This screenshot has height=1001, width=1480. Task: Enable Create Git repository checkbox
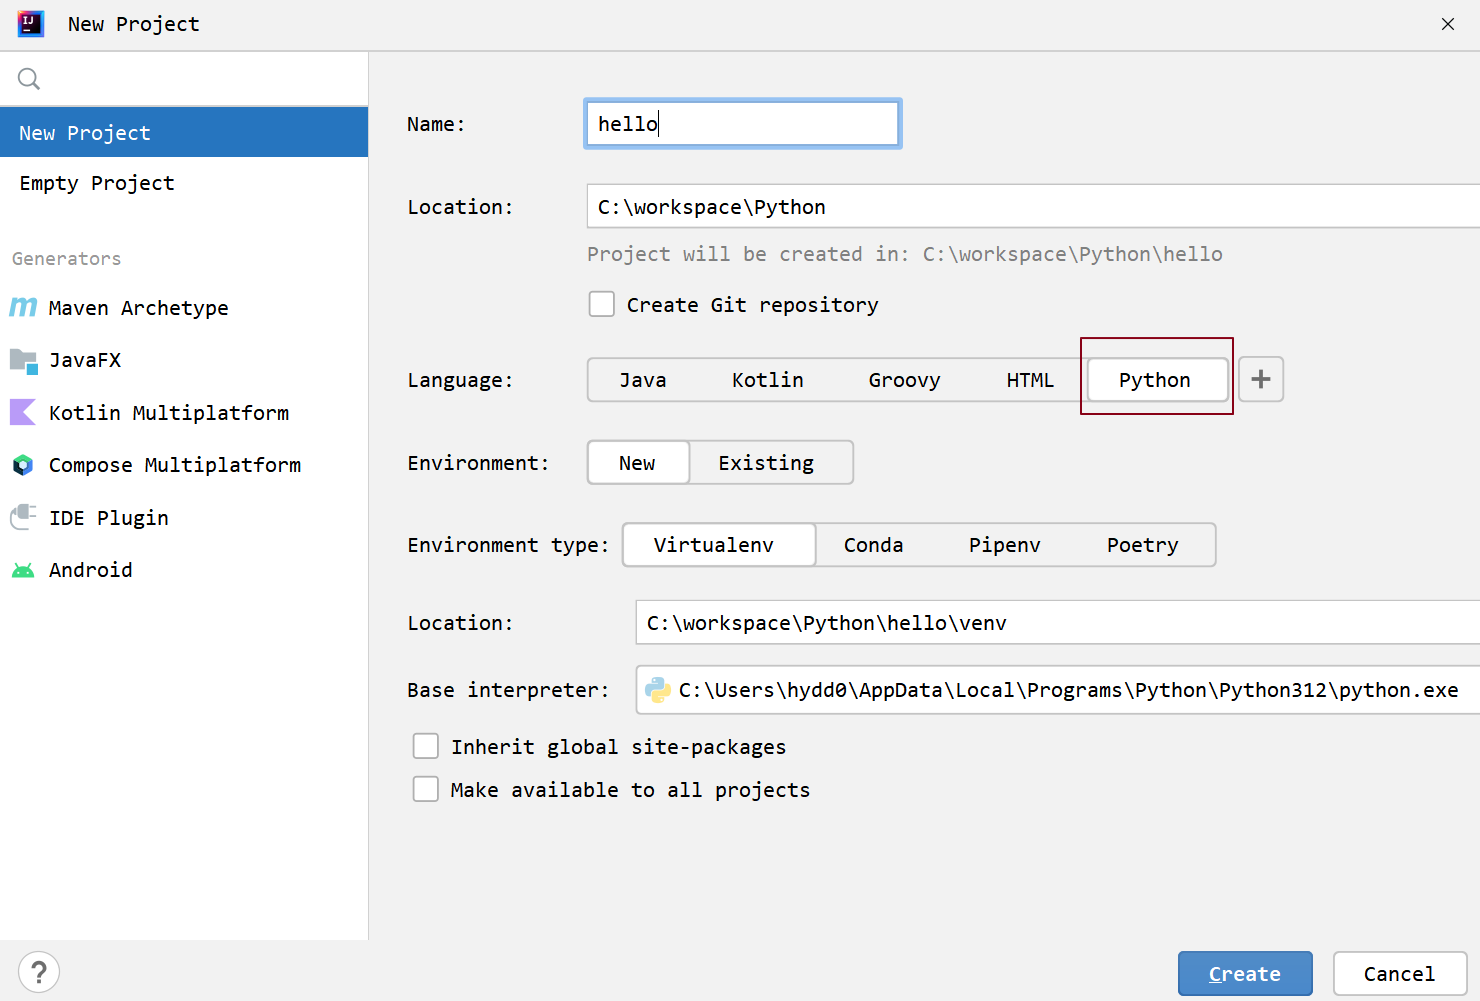602,304
